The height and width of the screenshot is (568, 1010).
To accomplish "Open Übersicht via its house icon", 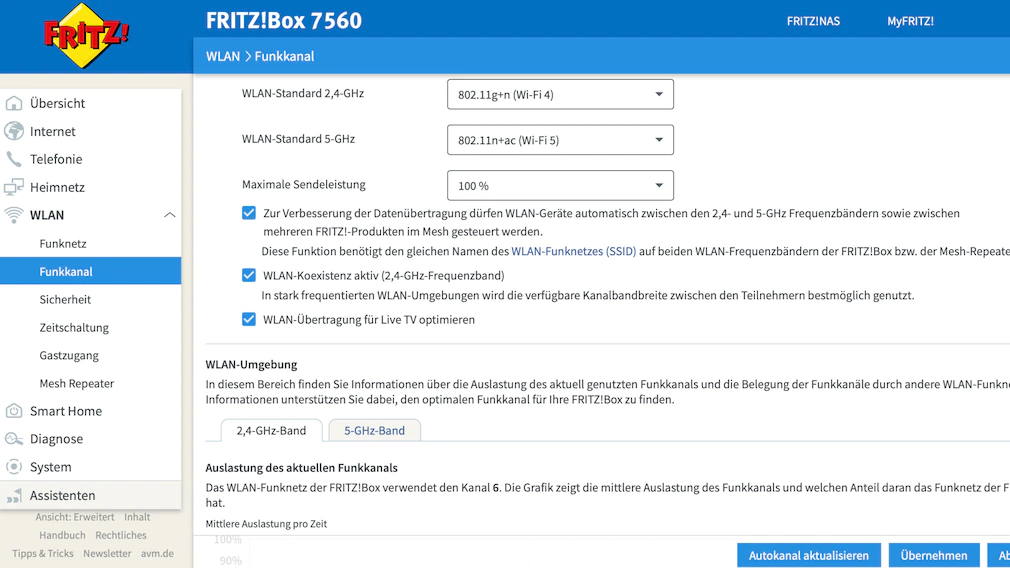I will pos(14,103).
